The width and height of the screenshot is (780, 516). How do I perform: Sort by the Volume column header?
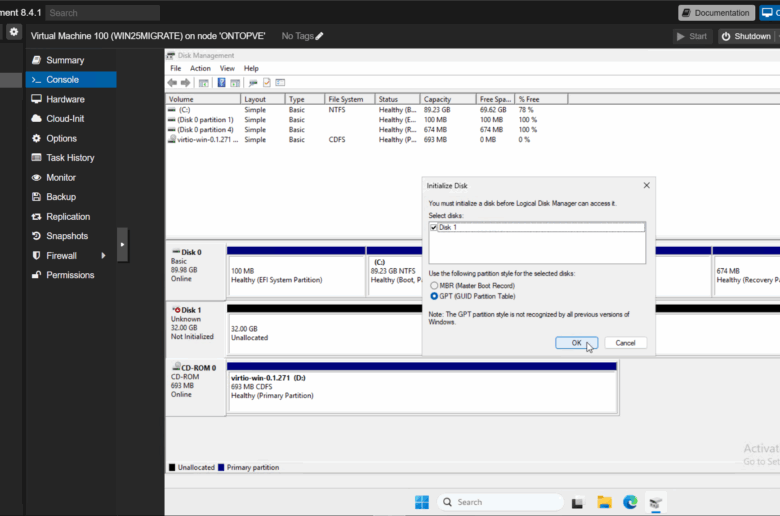tap(203, 99)
